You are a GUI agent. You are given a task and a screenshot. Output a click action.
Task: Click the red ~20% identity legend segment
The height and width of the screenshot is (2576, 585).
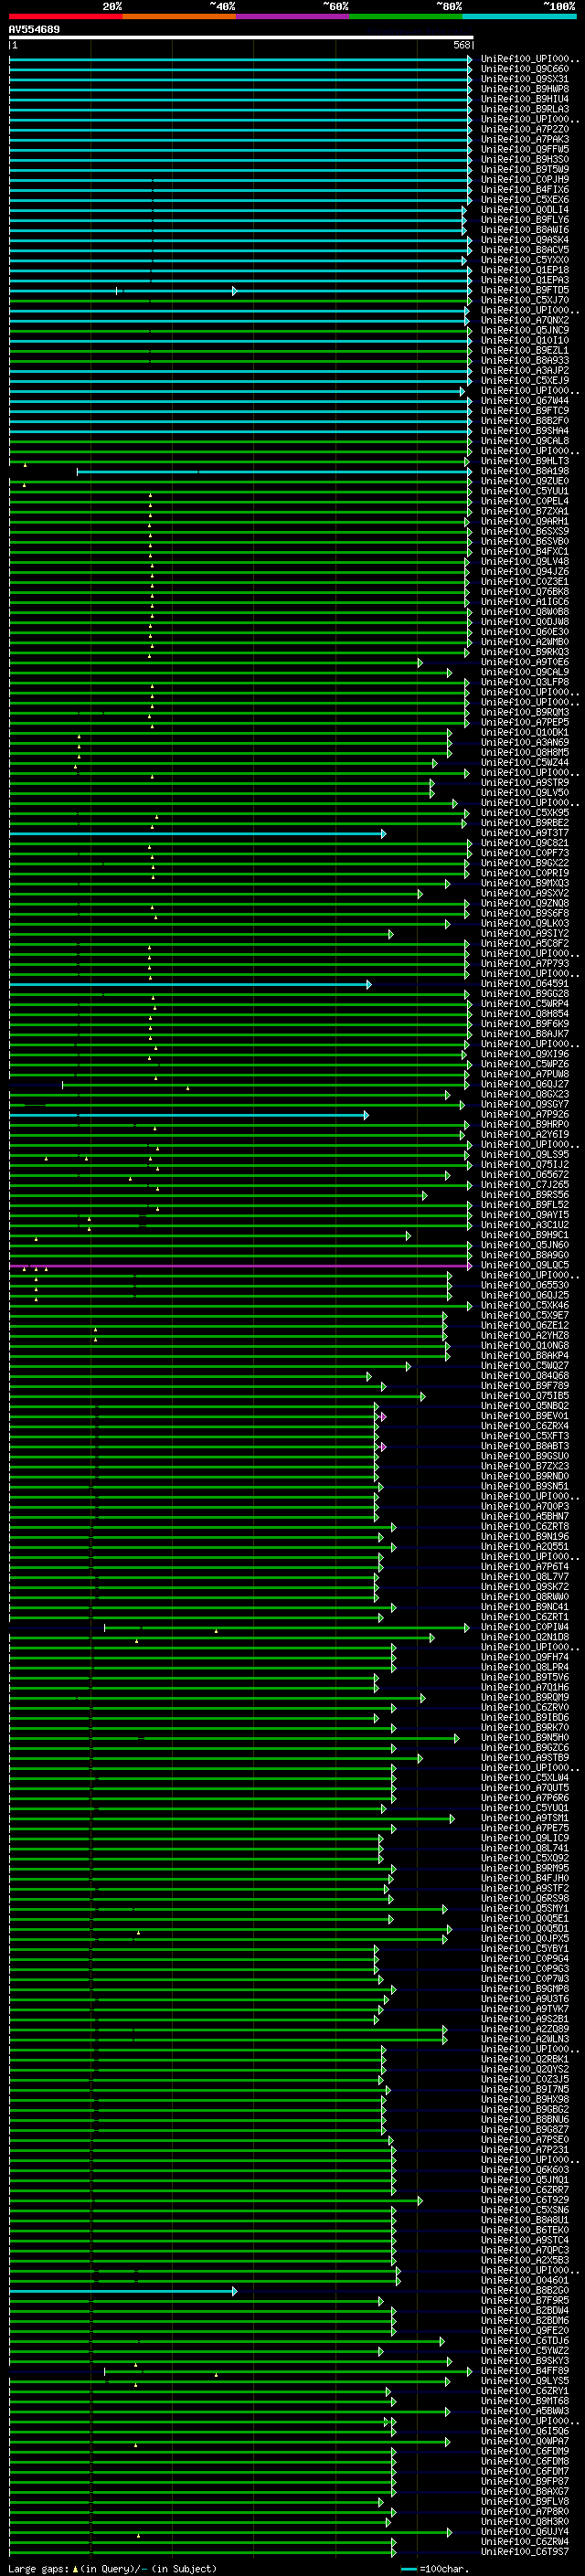[x=65, y=16]
